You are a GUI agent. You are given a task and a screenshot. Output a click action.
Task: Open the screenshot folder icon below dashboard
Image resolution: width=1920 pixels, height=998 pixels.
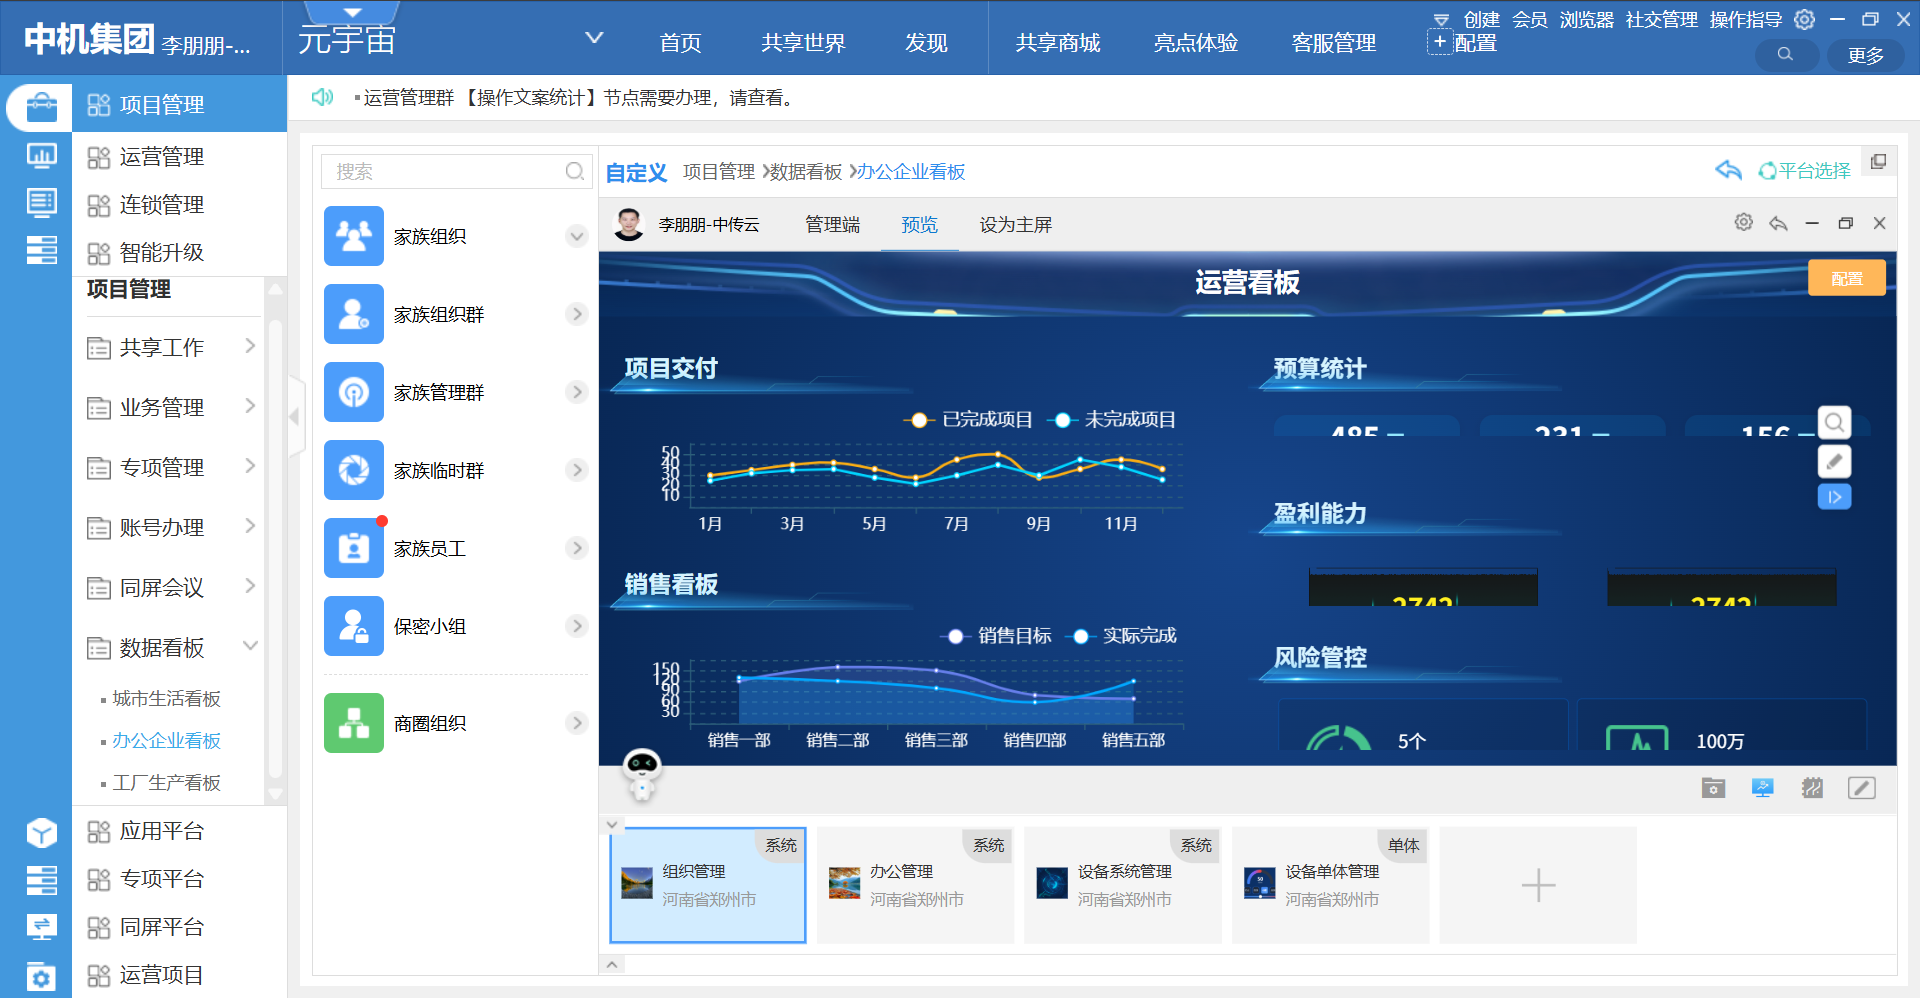point(1713,788)
